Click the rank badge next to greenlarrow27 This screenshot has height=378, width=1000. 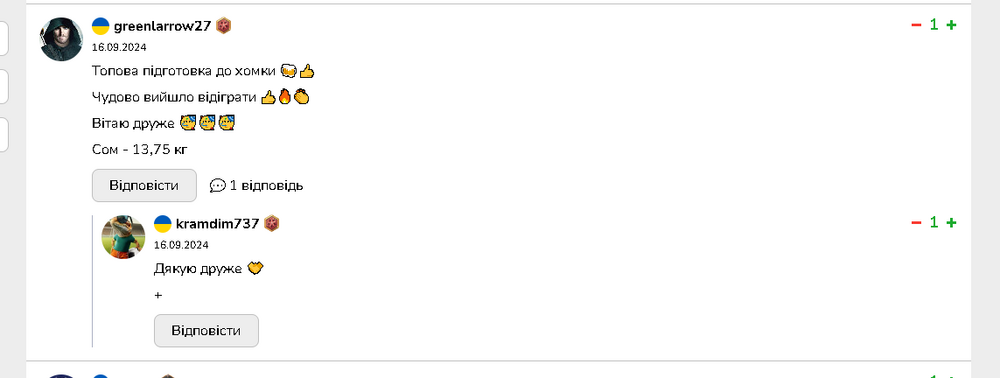(x=223, y=26)
